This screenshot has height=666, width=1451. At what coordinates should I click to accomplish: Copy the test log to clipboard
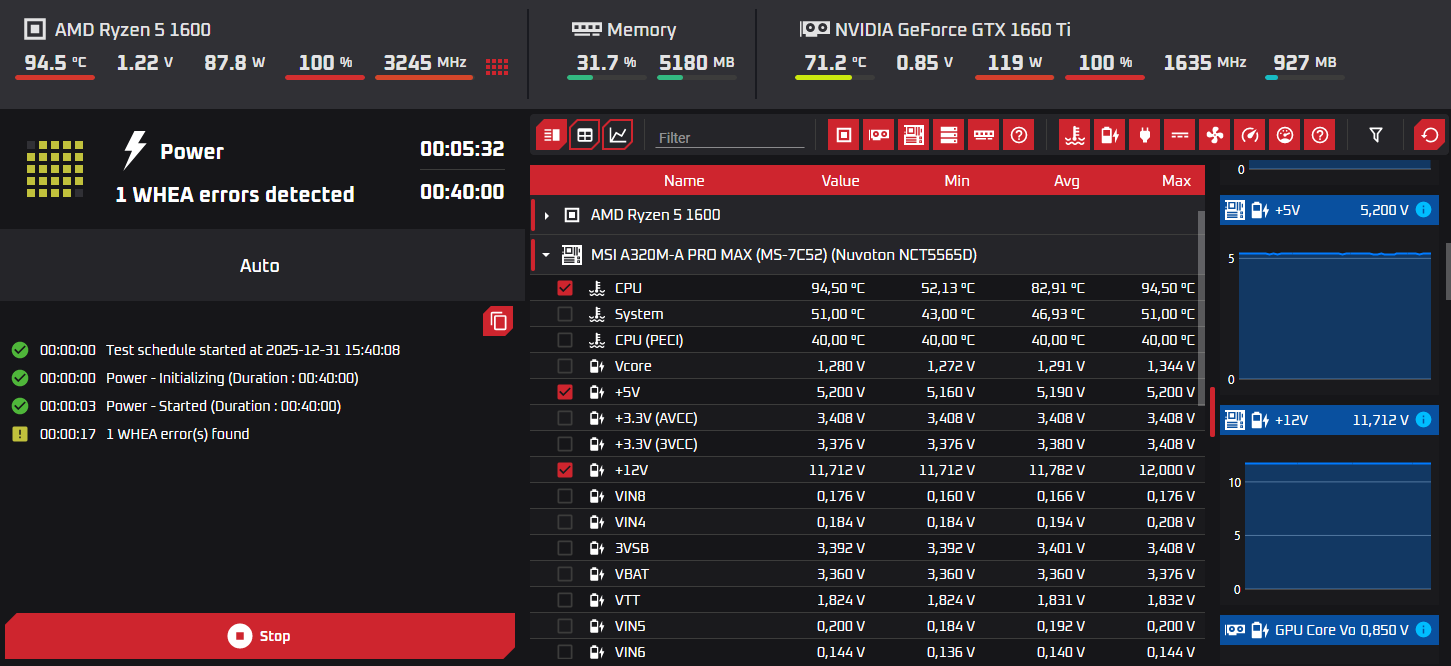(499, 322)
